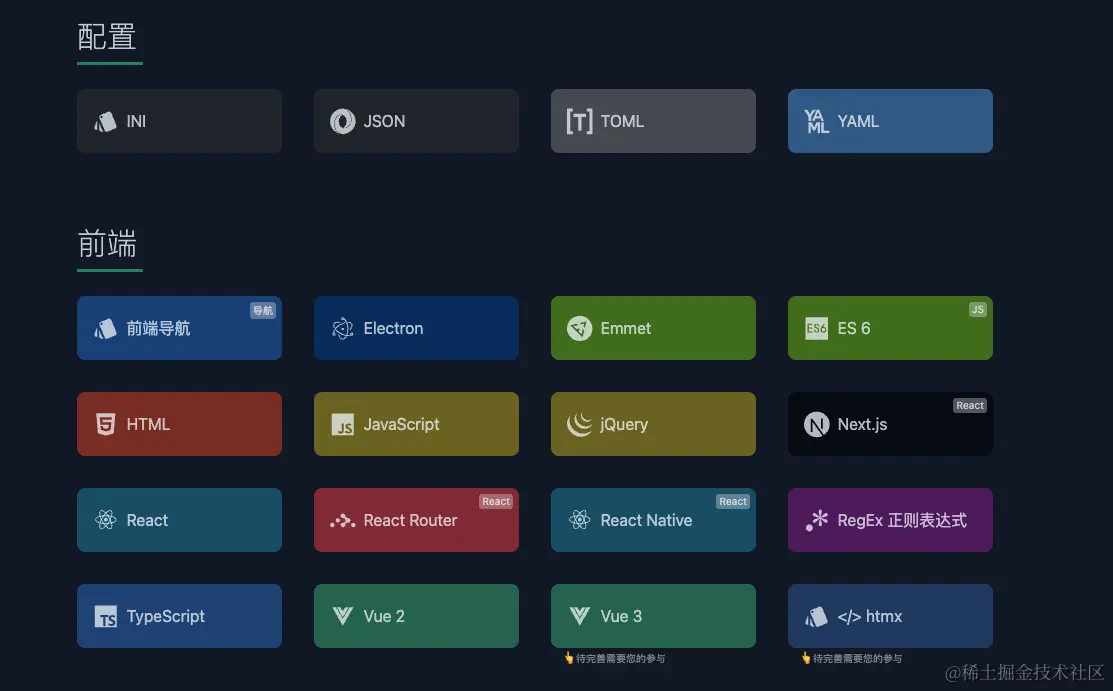Image resolution: width=1113 pixels, height=691 pixels.
Task: Click the Next.js N logo icon
Action: pyautogui.click(x=816, y=424)
